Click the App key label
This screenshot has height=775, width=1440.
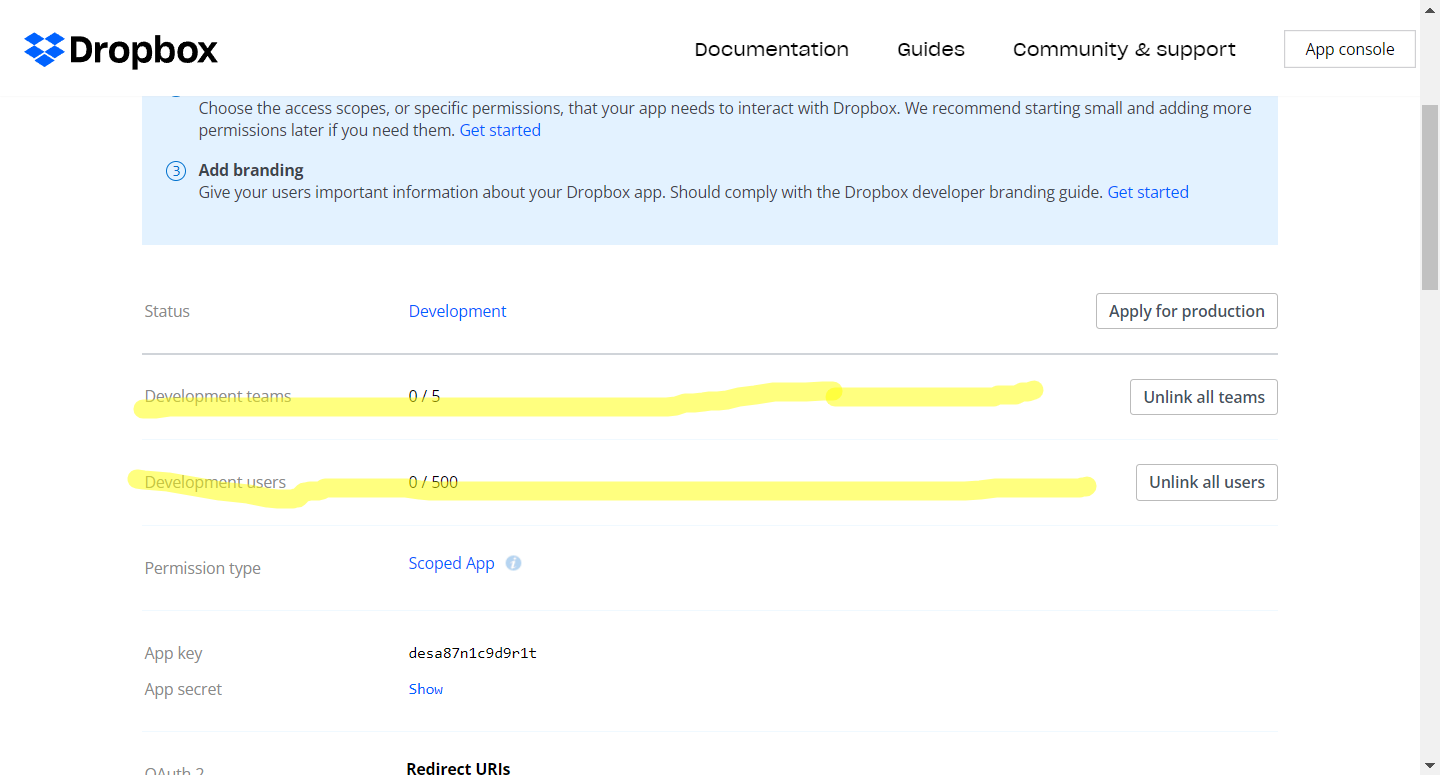click(173, 653)
